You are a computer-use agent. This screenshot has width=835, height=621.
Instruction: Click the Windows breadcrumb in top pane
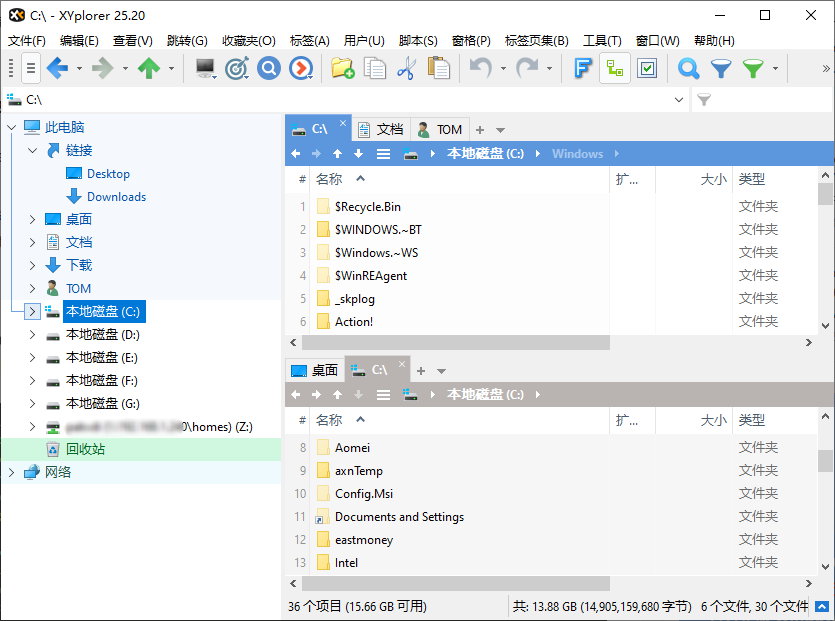577,154
